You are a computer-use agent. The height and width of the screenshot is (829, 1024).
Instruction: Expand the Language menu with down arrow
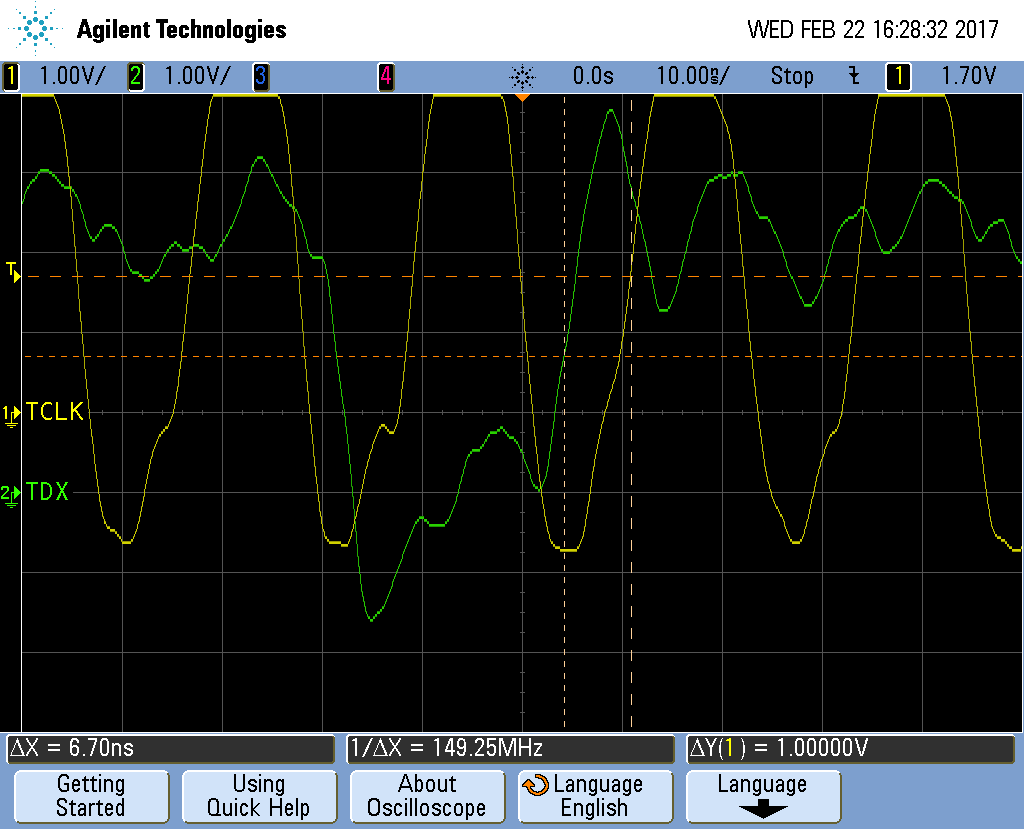click(762, 797)
